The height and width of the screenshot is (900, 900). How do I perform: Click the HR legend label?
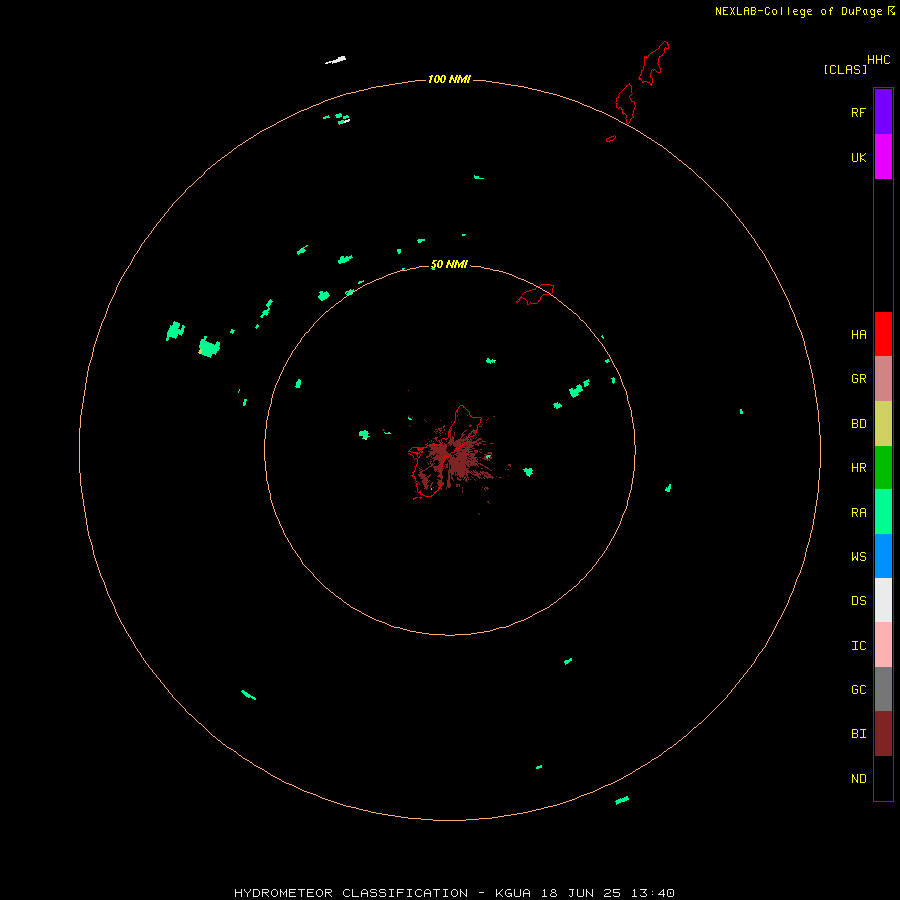click(x=859, y=468)
